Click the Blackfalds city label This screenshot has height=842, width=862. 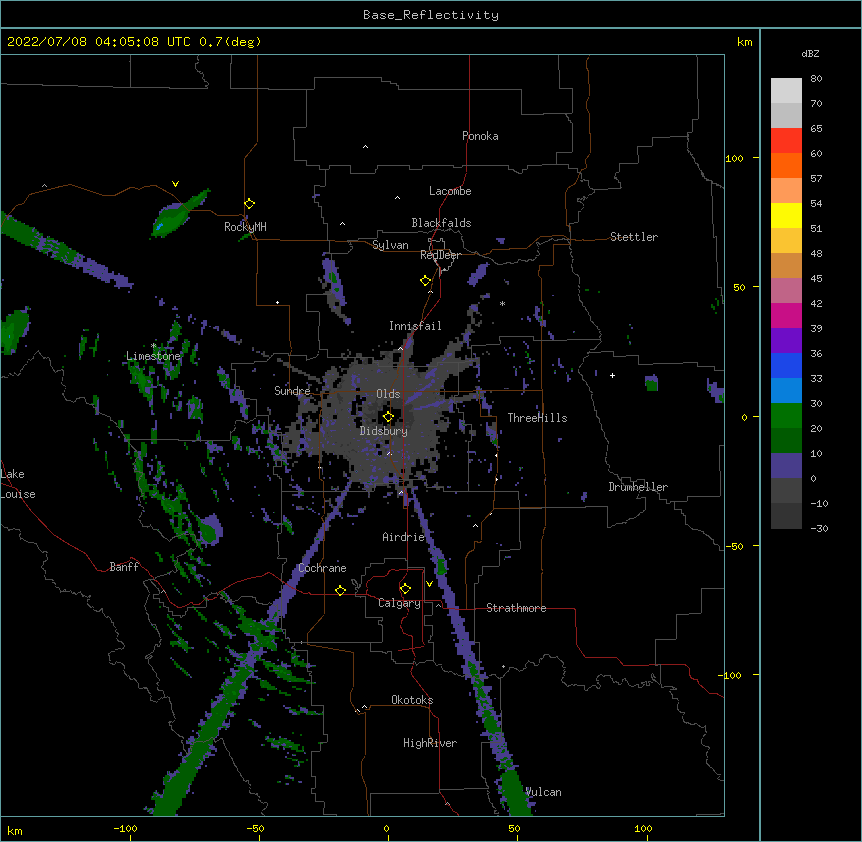[441, 223]
